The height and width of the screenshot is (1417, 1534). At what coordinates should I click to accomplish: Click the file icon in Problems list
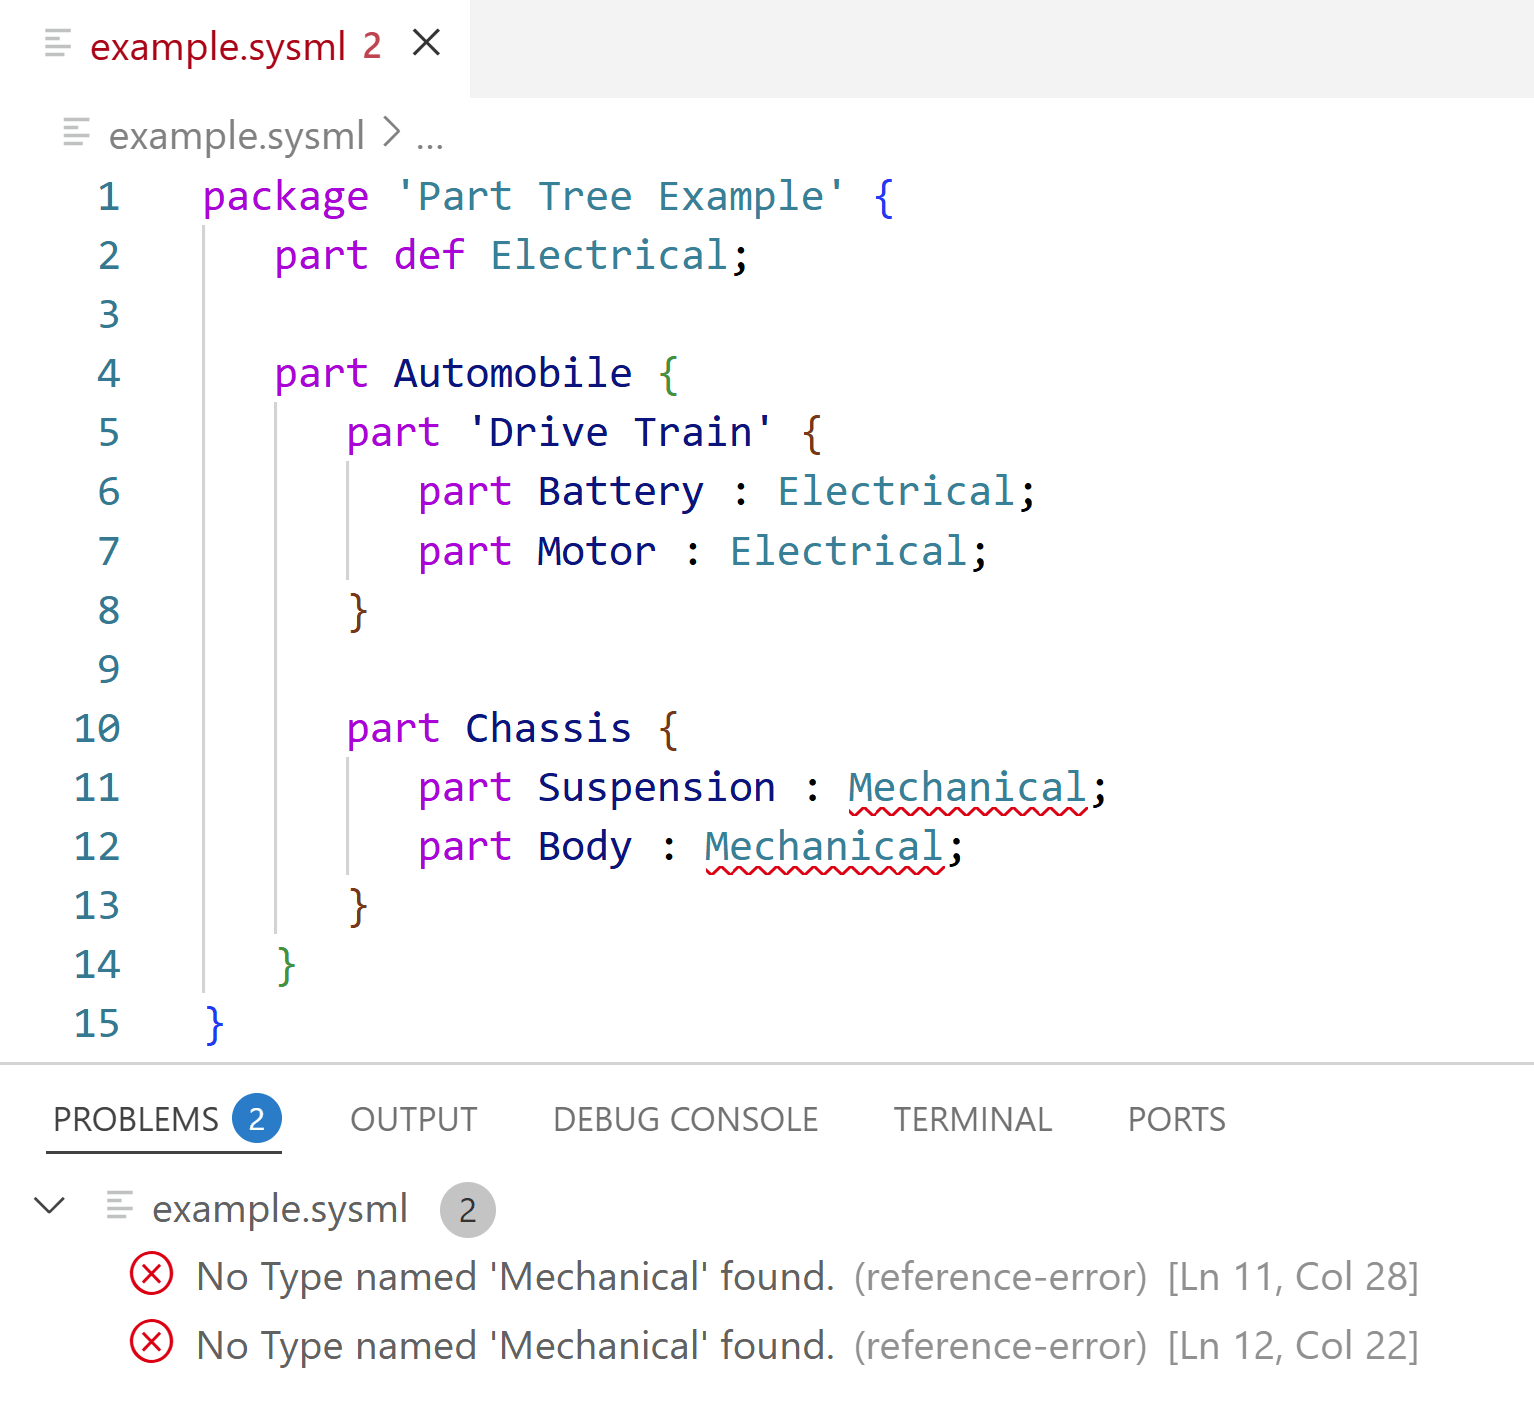coord(120,1207)
